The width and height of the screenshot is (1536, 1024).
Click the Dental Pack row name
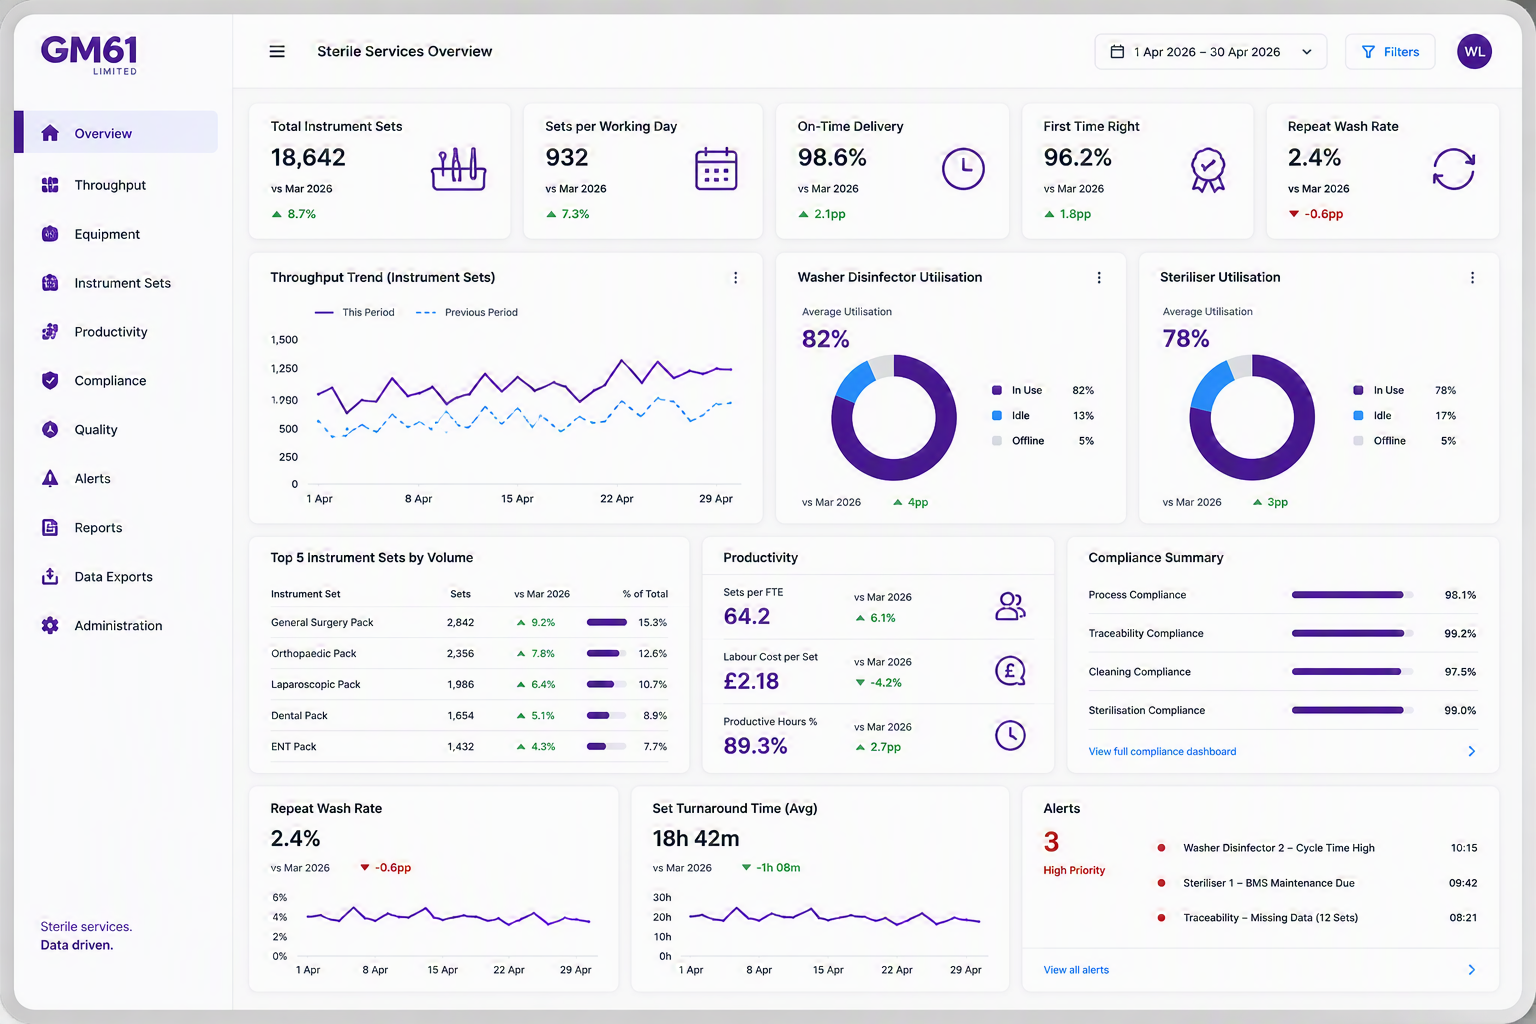299,715
